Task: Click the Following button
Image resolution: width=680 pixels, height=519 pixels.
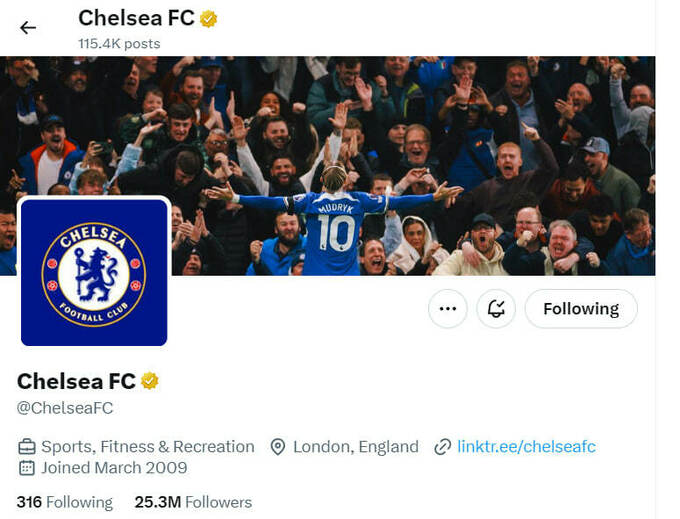Action: pyautogui.click(x=581, y=309)
